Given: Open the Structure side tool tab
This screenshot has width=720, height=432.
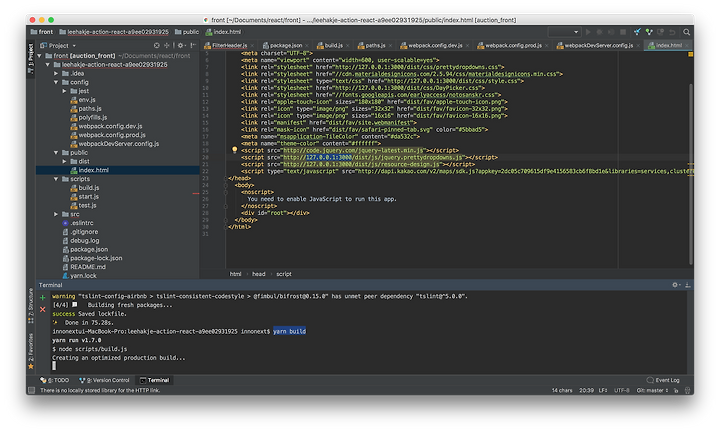Looking at the screenshot, I should pyautogui.click(x=31, y=306).
